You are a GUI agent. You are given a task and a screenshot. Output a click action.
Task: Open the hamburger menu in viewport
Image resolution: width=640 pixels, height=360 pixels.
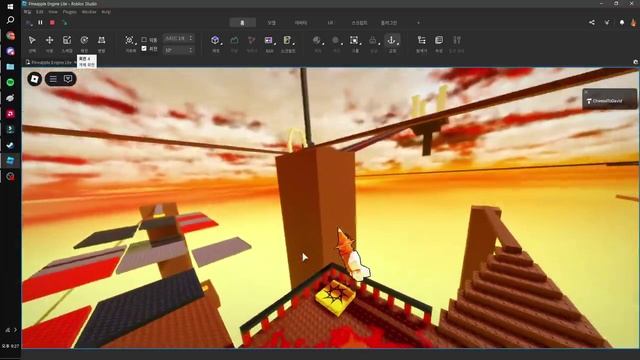click(x=53, y=79)
